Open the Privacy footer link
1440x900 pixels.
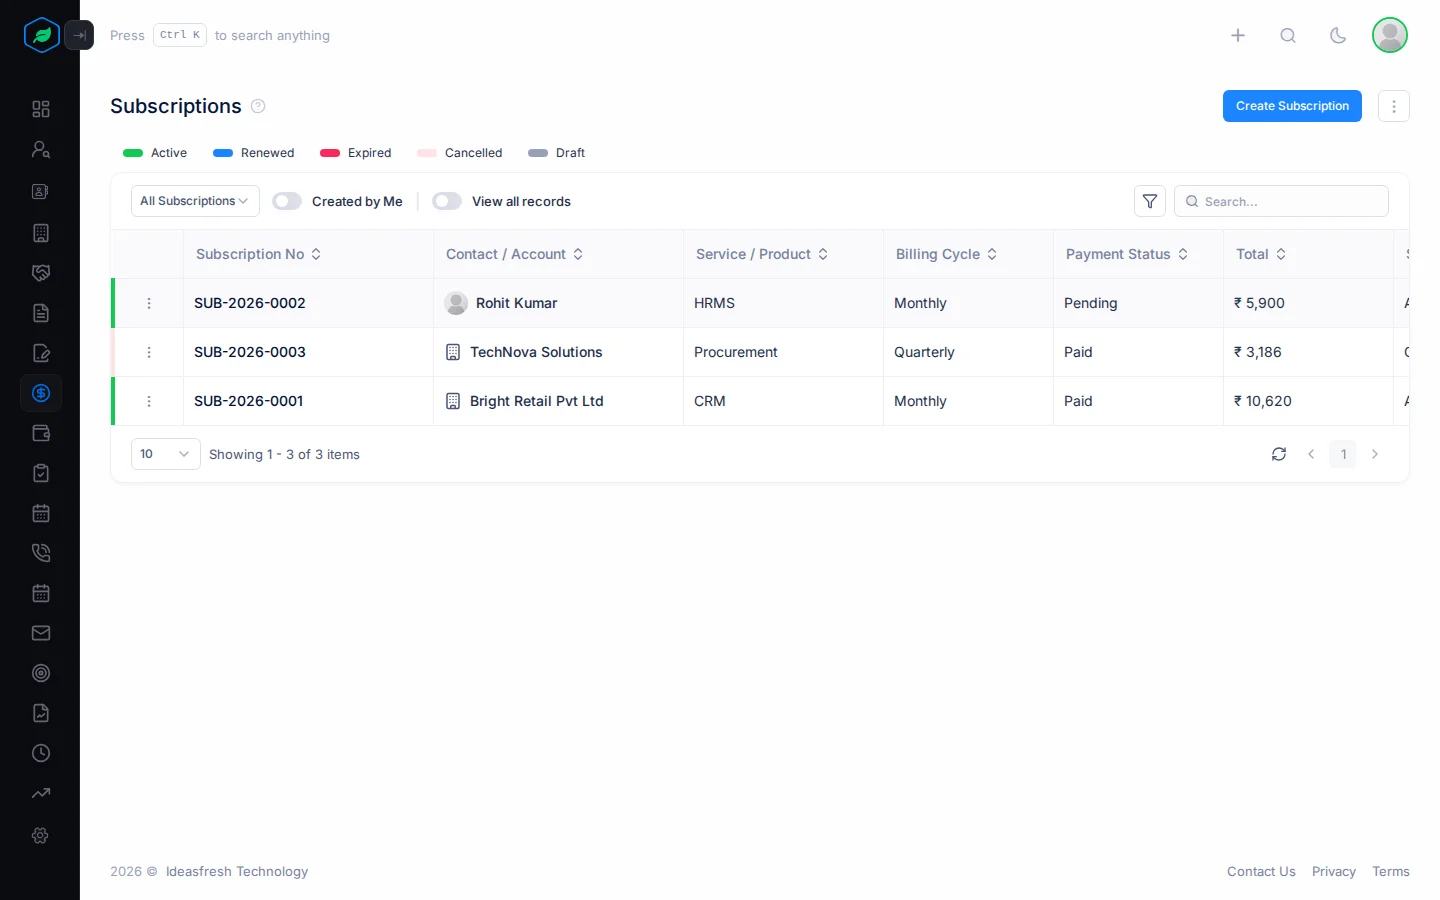pos(1334,872)
